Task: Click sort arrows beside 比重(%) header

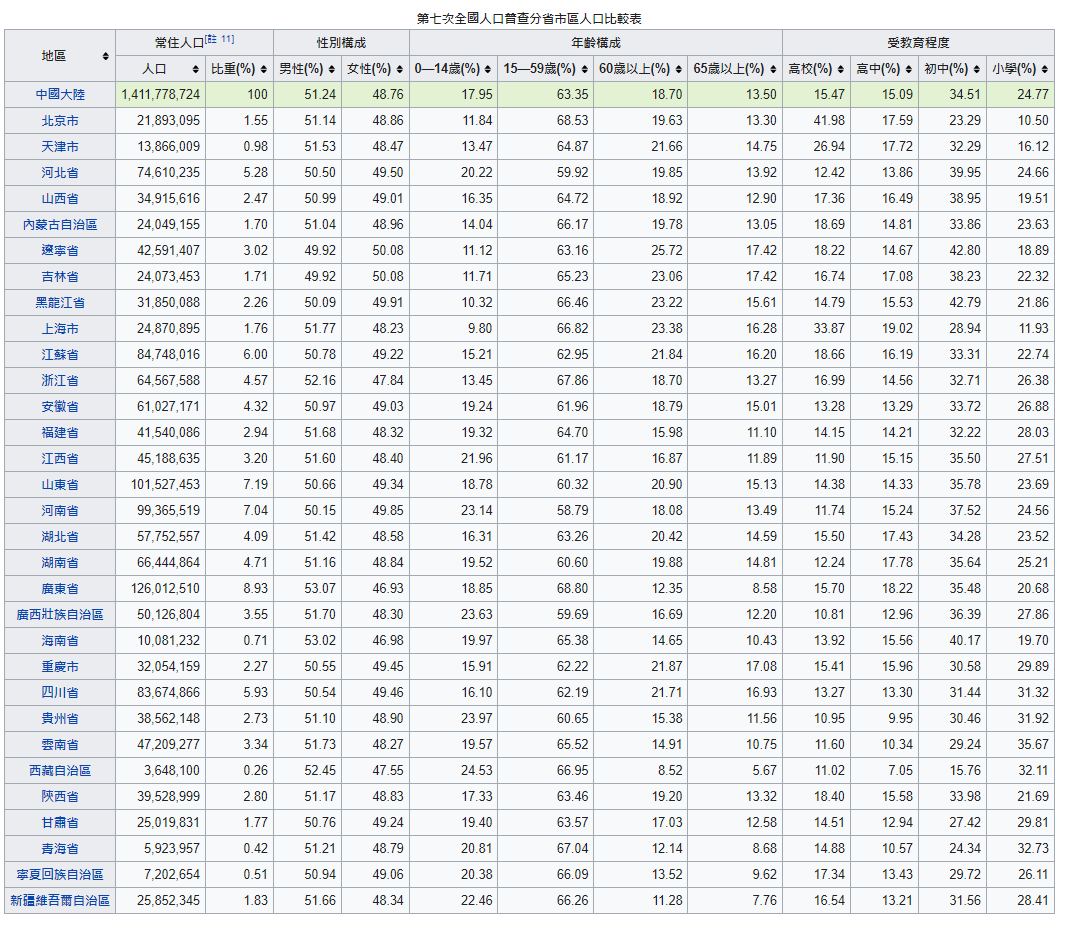Action: [x=264, y=69]
